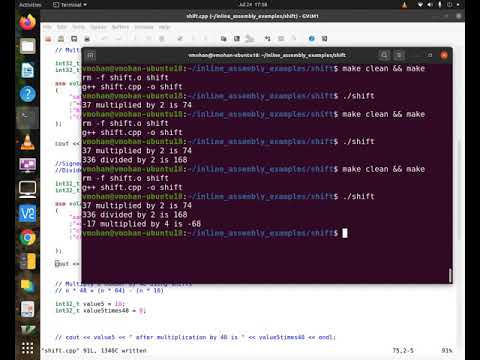Click the last '336 divided by 2 is 168' line
480x360 pixels.
[x=135, y=215]
